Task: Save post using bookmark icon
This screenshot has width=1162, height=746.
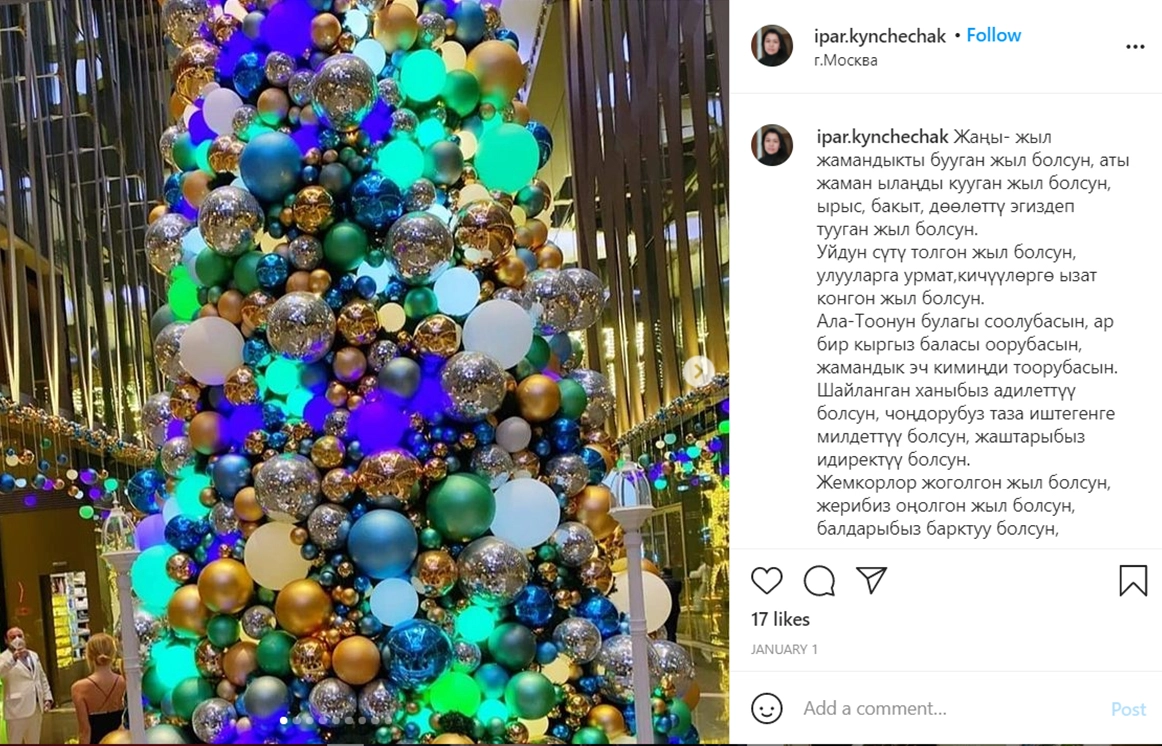Action: (x=1133, y=581)
